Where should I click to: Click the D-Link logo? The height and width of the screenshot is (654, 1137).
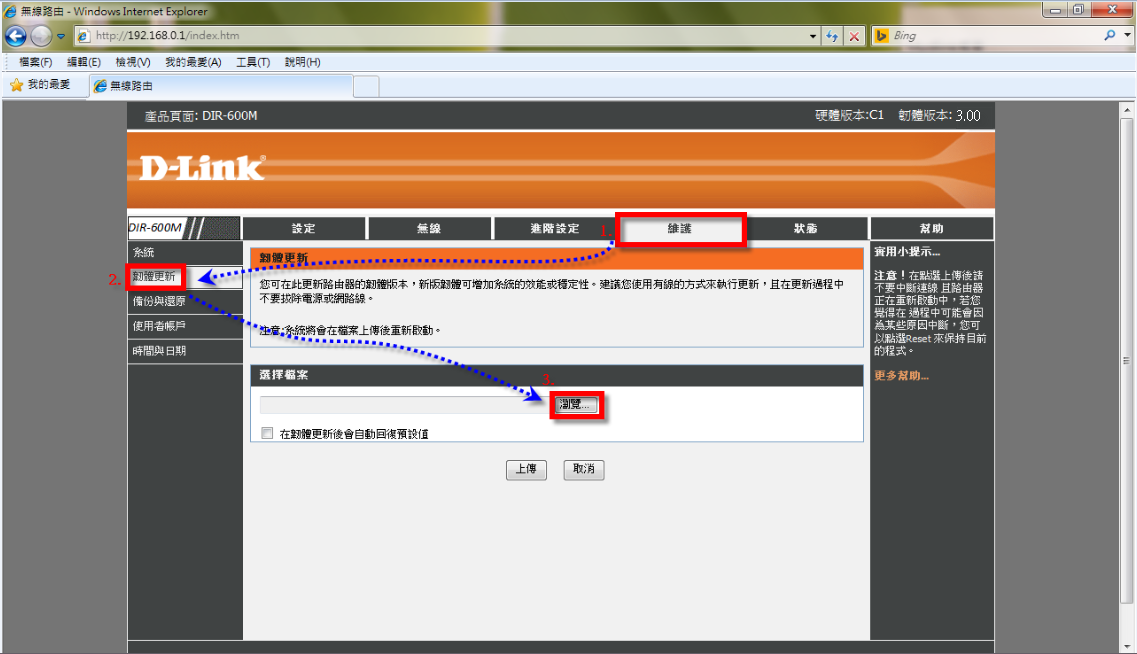[x=202, y=168]
